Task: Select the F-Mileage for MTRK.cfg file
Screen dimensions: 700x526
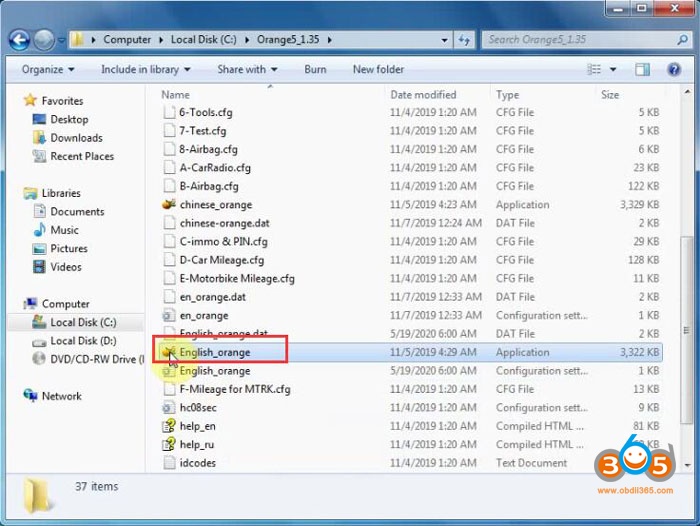Action: click(235, 389)
